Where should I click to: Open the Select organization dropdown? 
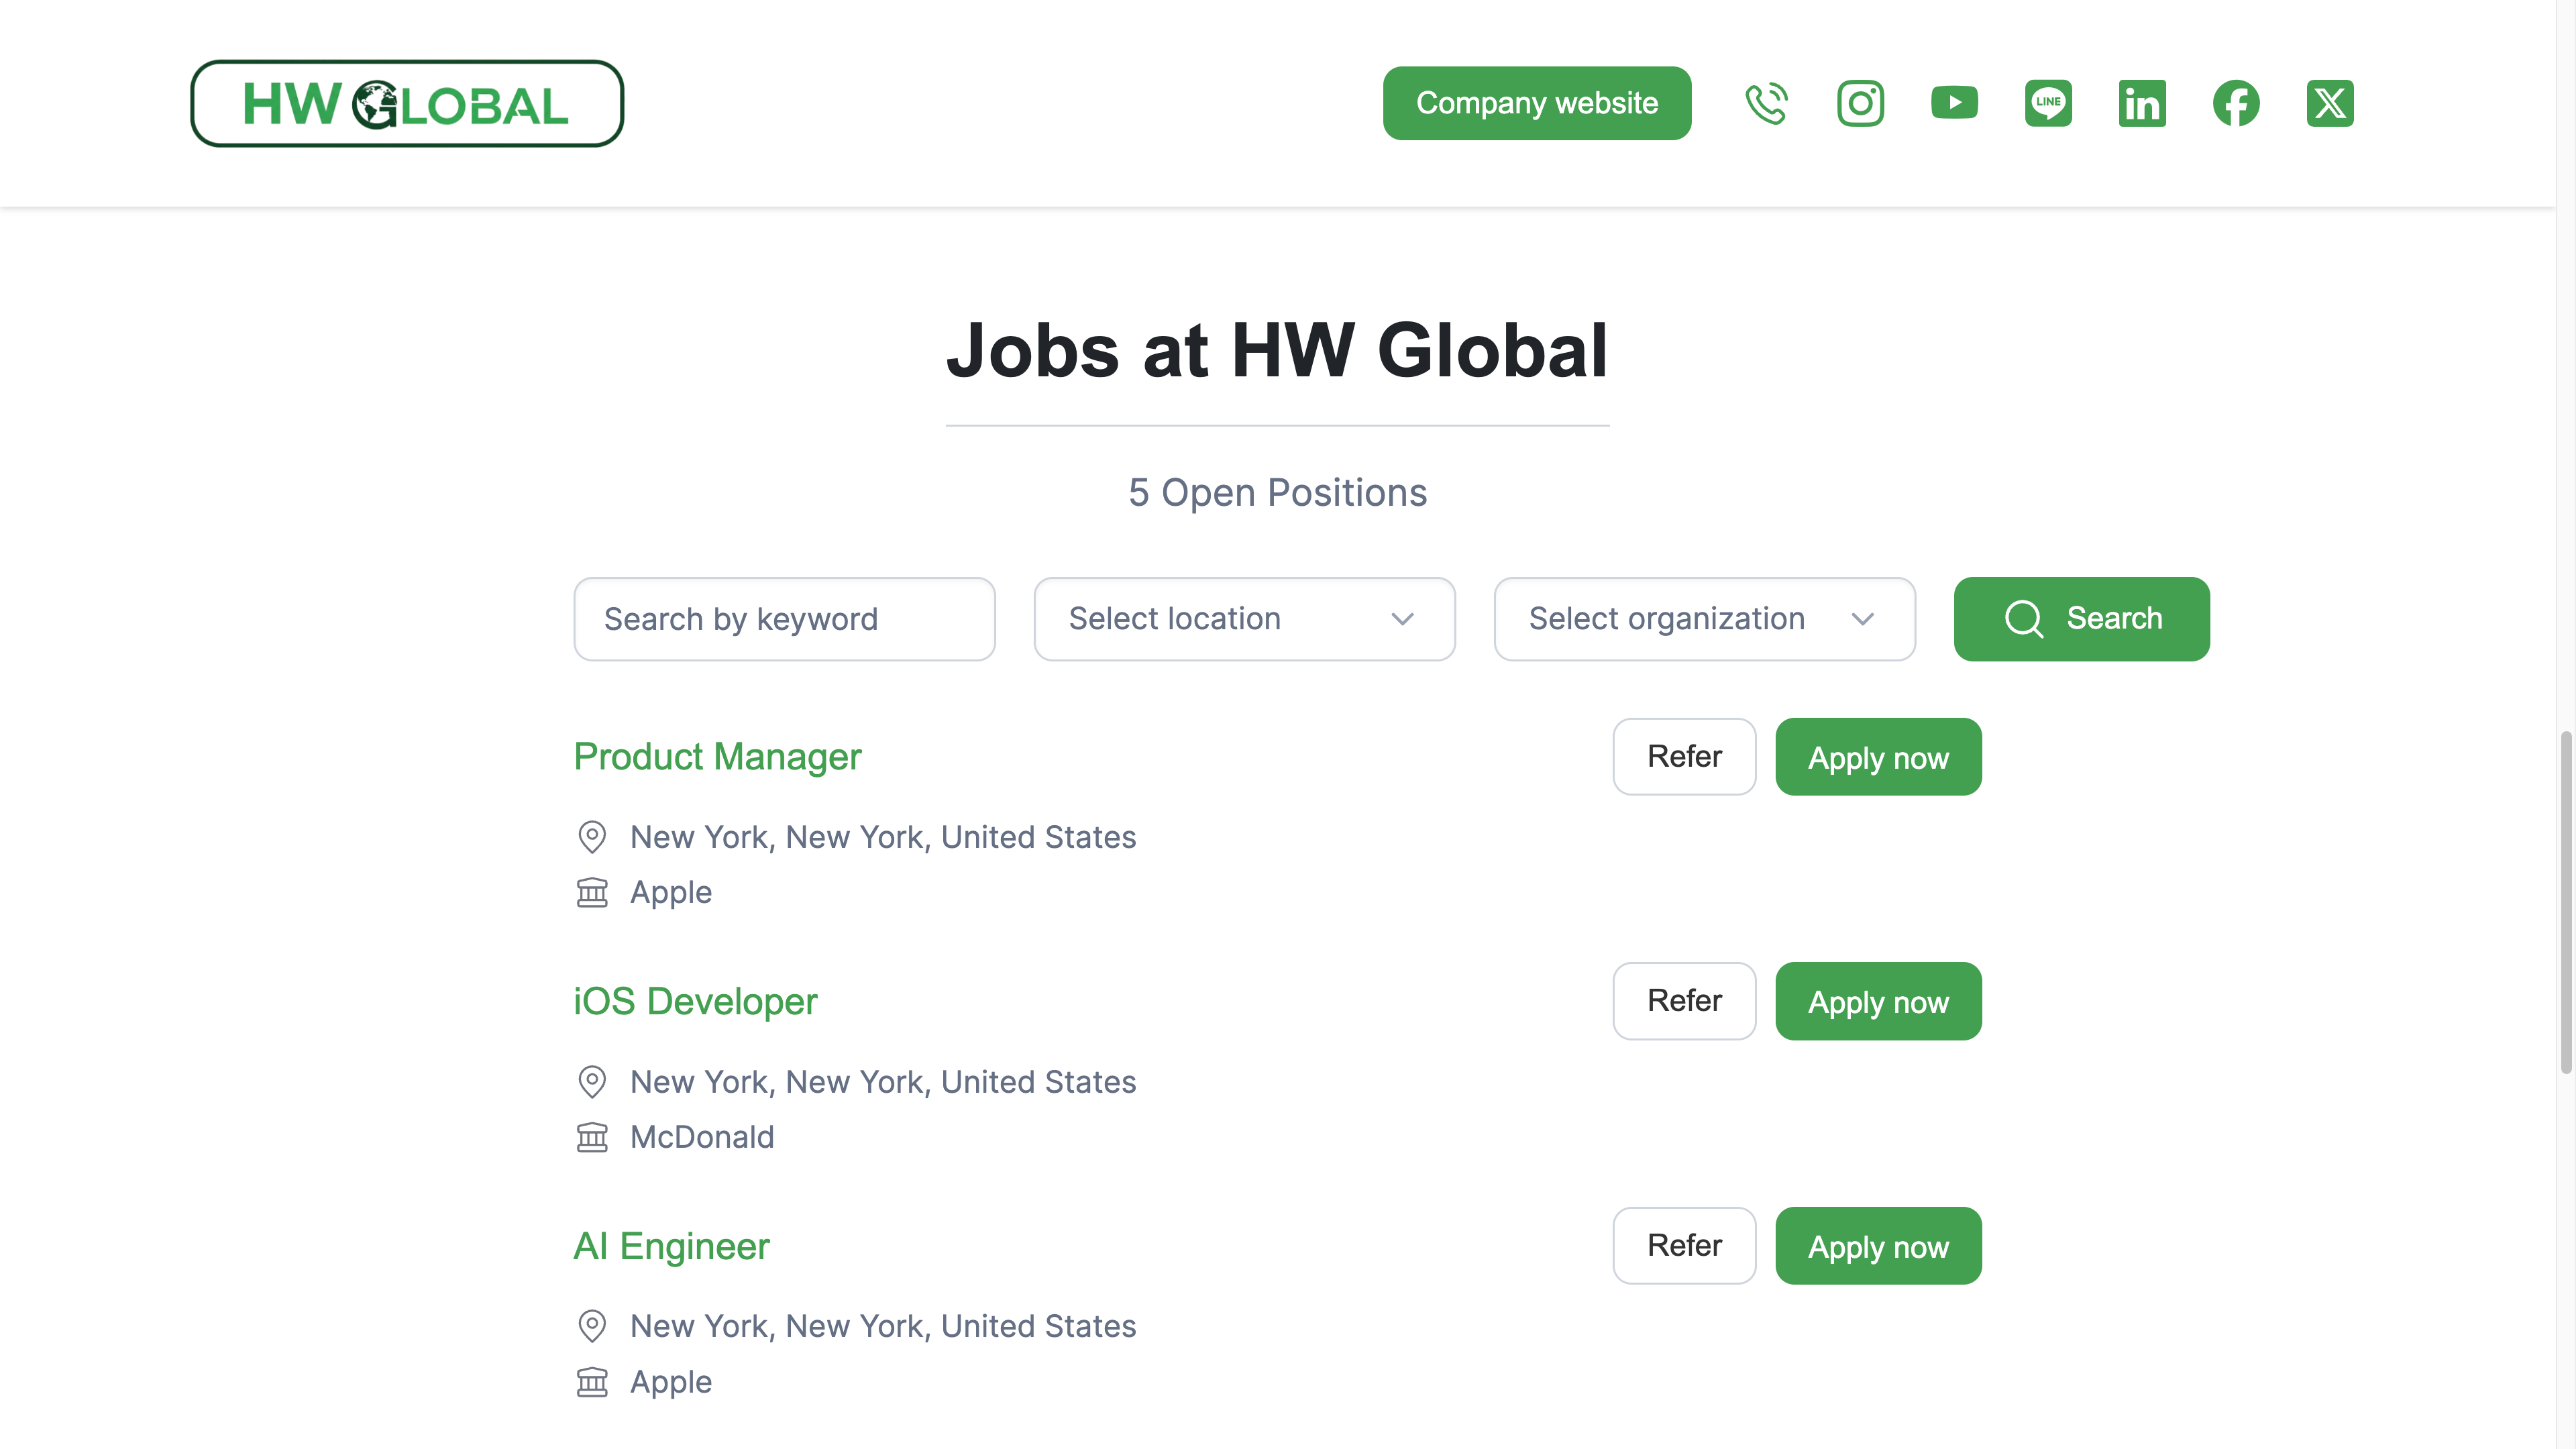(x=1703, y=619)
